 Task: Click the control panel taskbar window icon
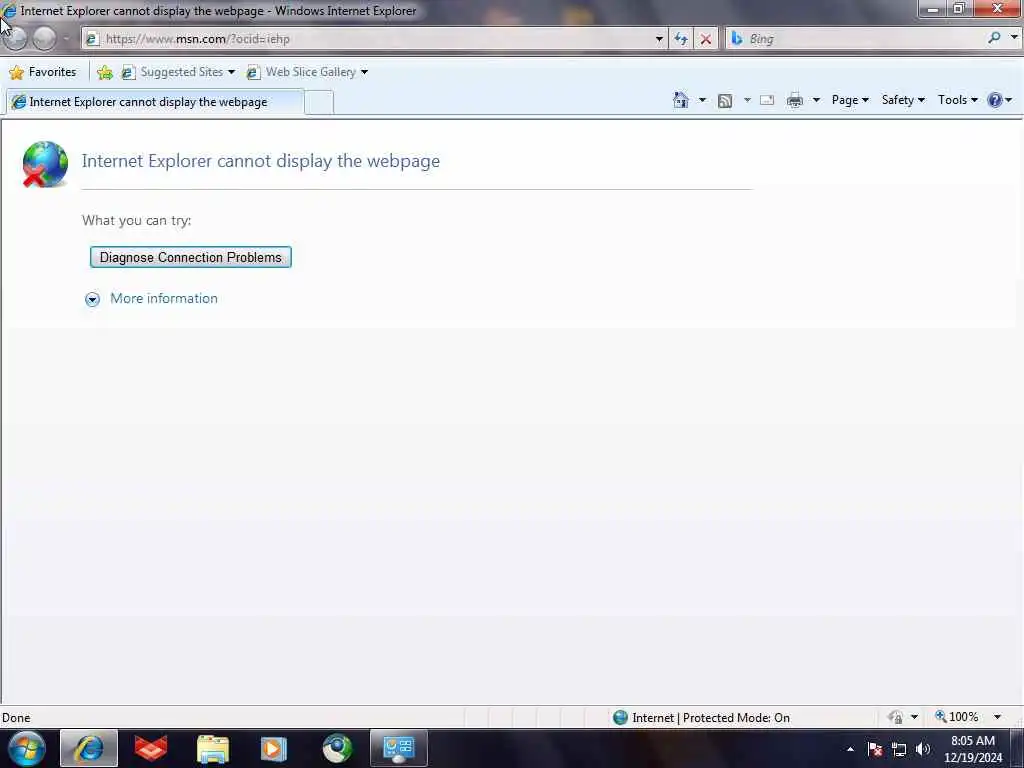pos(399,748)
